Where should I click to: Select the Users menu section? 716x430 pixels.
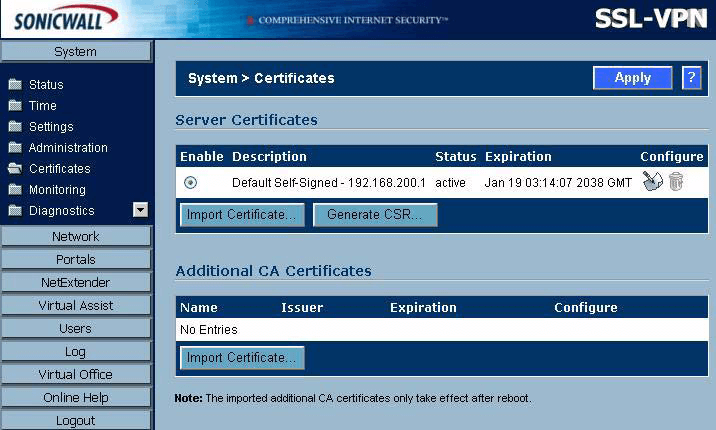pos(76,328)
